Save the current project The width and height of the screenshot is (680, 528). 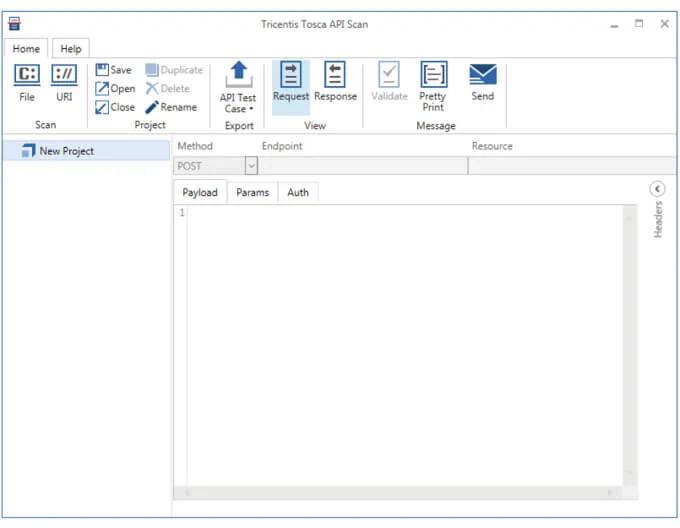tap(113, 70)
